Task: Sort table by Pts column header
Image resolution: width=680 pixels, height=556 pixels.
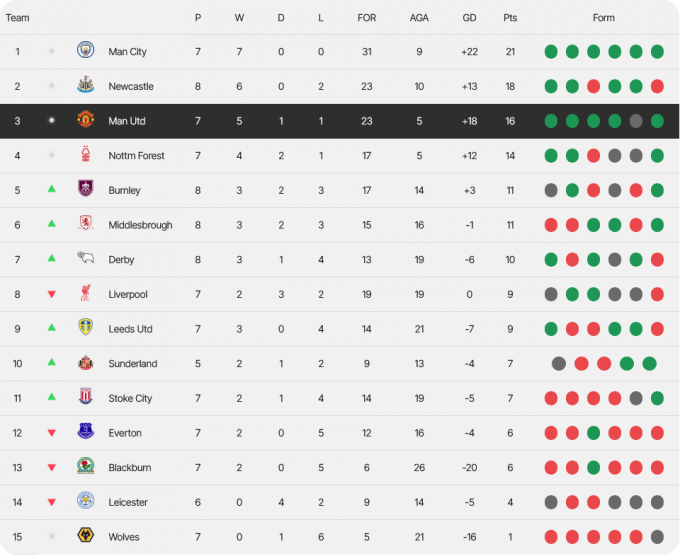Action: tap(510, 18)
